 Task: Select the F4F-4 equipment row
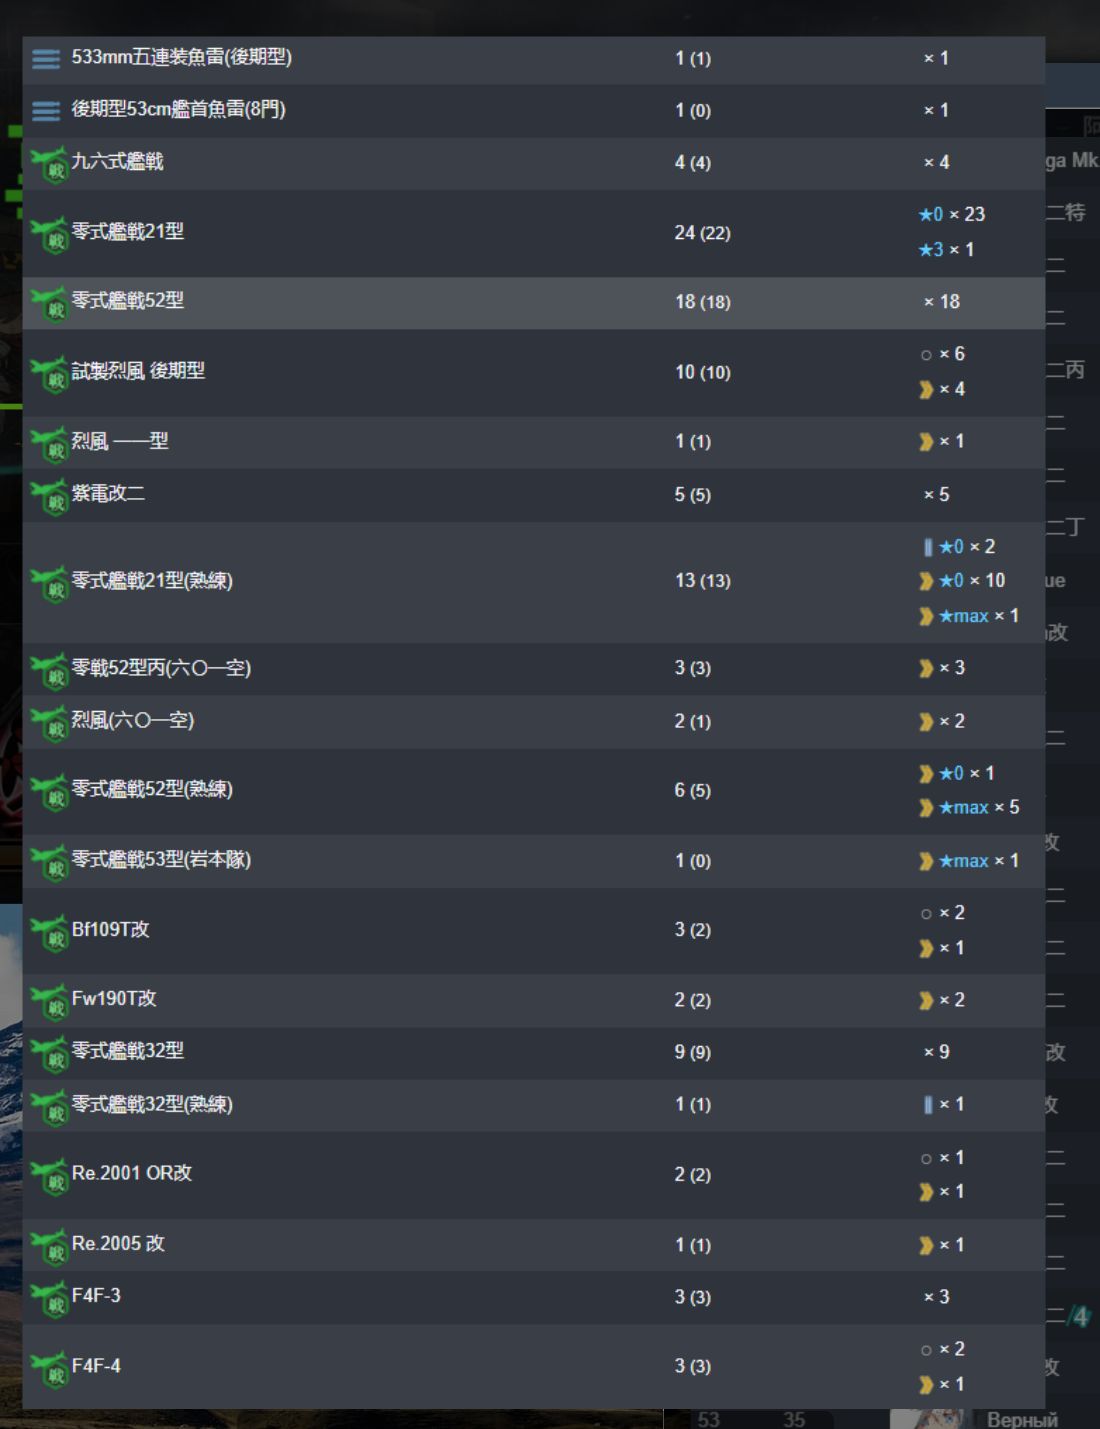pyautogui.click(x=533, y=1367)
